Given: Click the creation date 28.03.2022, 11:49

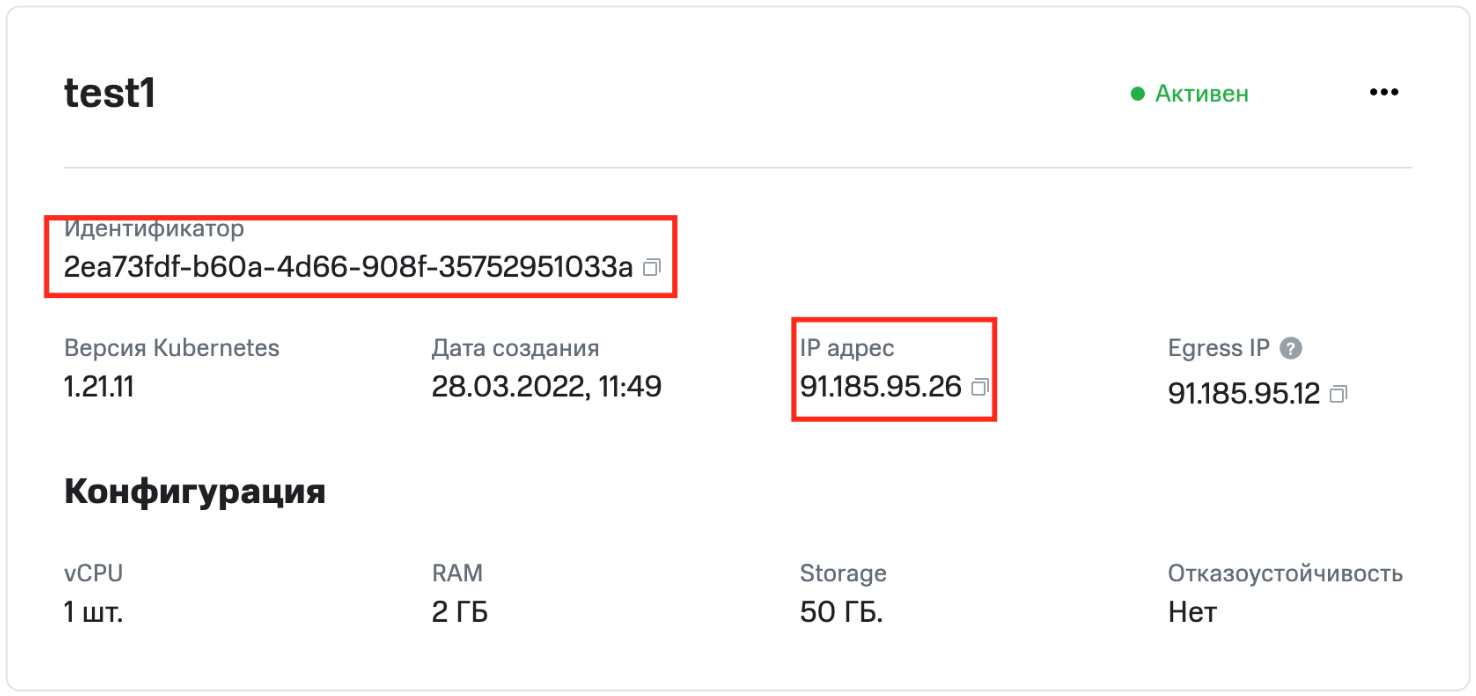Looking at the screenshot, I should 546,387.
